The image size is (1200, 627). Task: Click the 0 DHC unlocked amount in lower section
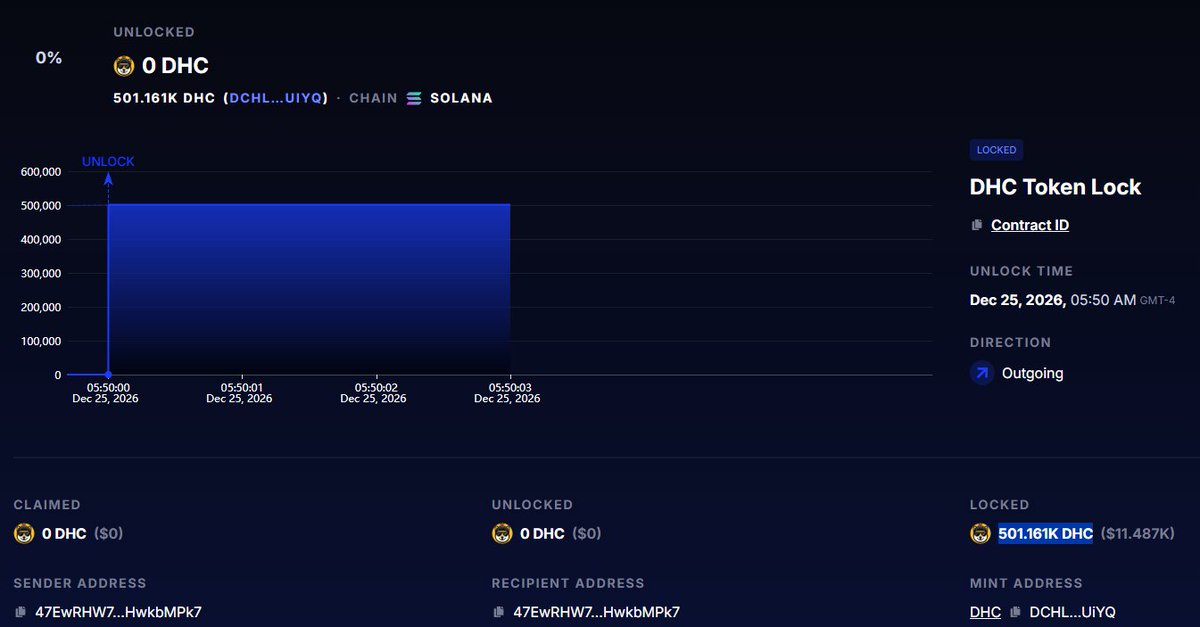[542, 534]
